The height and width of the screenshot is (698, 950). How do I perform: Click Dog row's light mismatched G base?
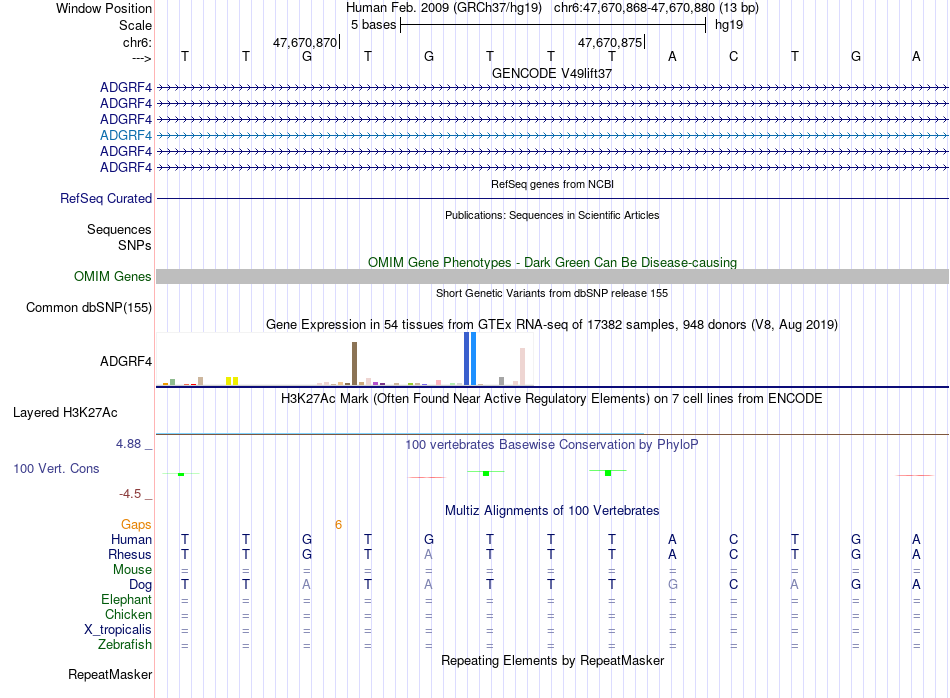(x=673, y=585)
